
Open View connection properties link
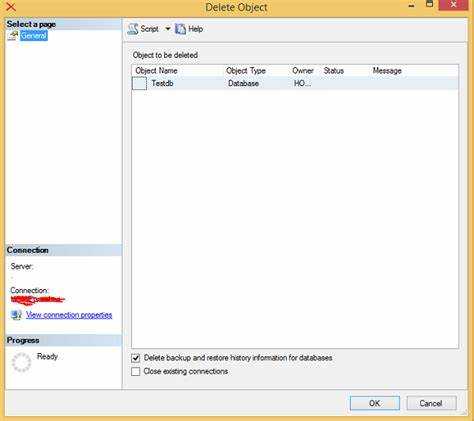click(69, 315)
